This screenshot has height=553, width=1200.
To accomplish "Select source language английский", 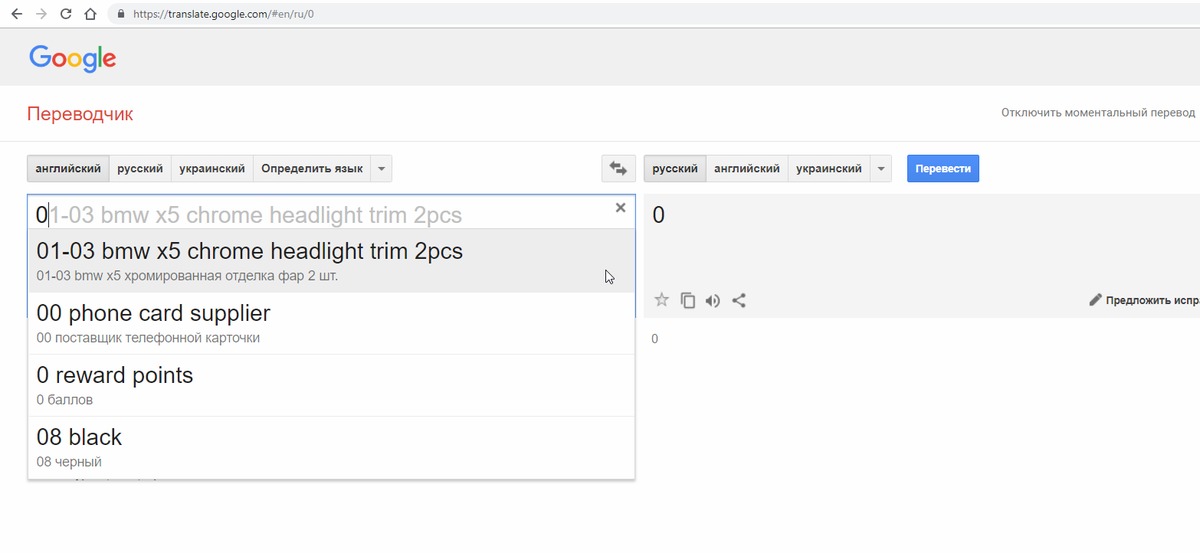I will click(x=68, y=169).
